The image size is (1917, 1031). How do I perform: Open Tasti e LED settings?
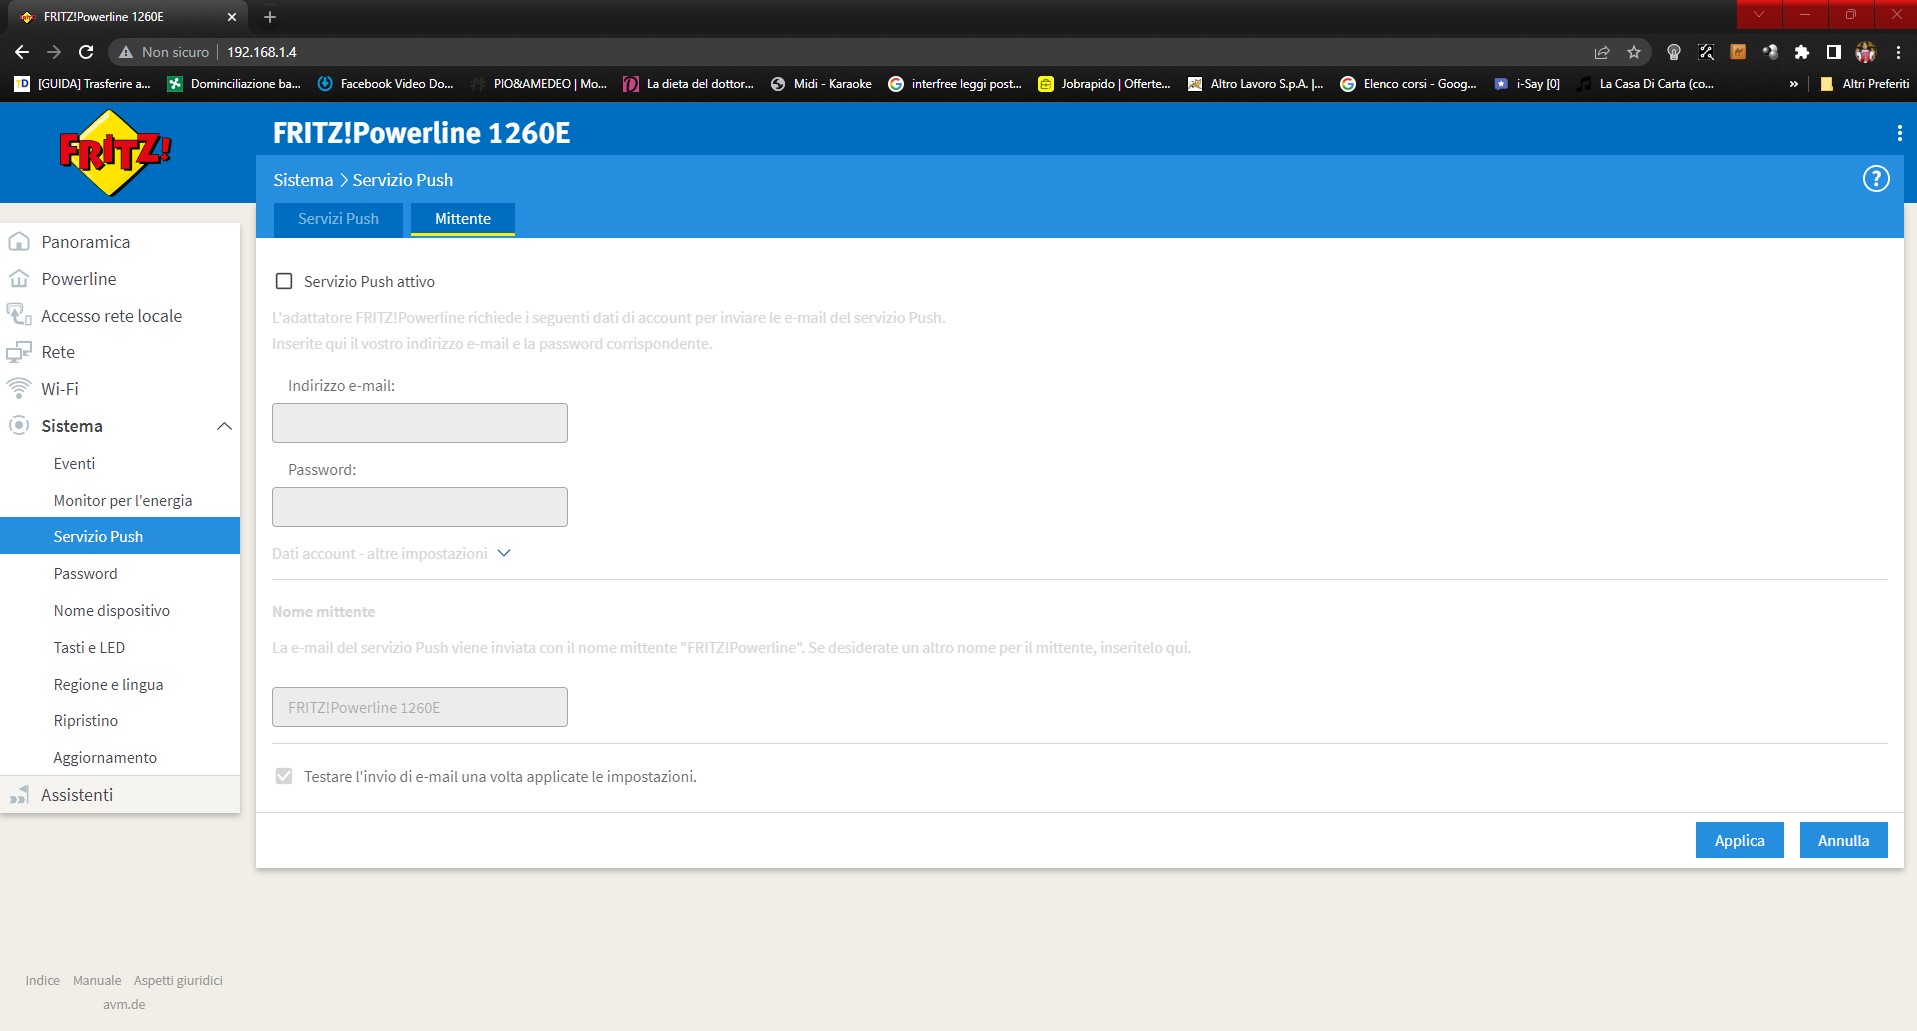pyautogui.click(x=89, y=647)
